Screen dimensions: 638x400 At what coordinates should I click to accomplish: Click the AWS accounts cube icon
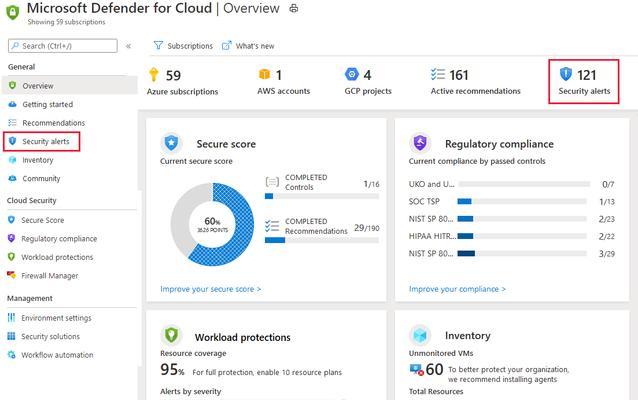(264, 74)
